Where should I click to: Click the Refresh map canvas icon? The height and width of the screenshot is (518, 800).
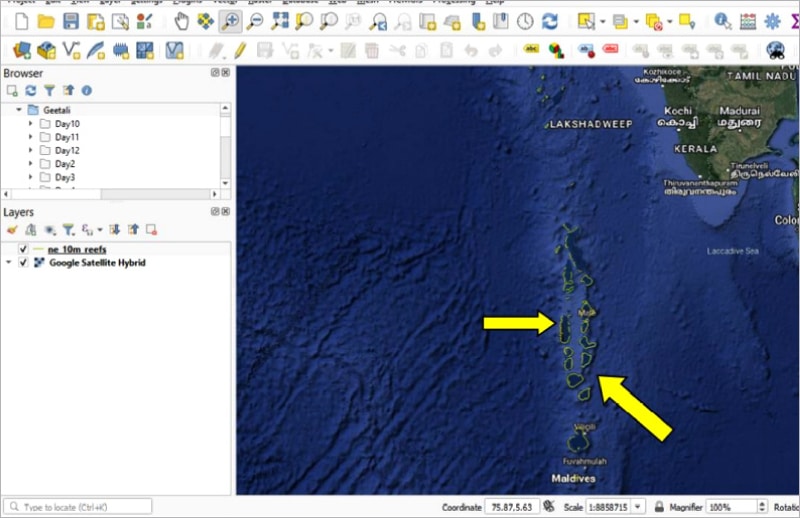click(x=550, y=21)
